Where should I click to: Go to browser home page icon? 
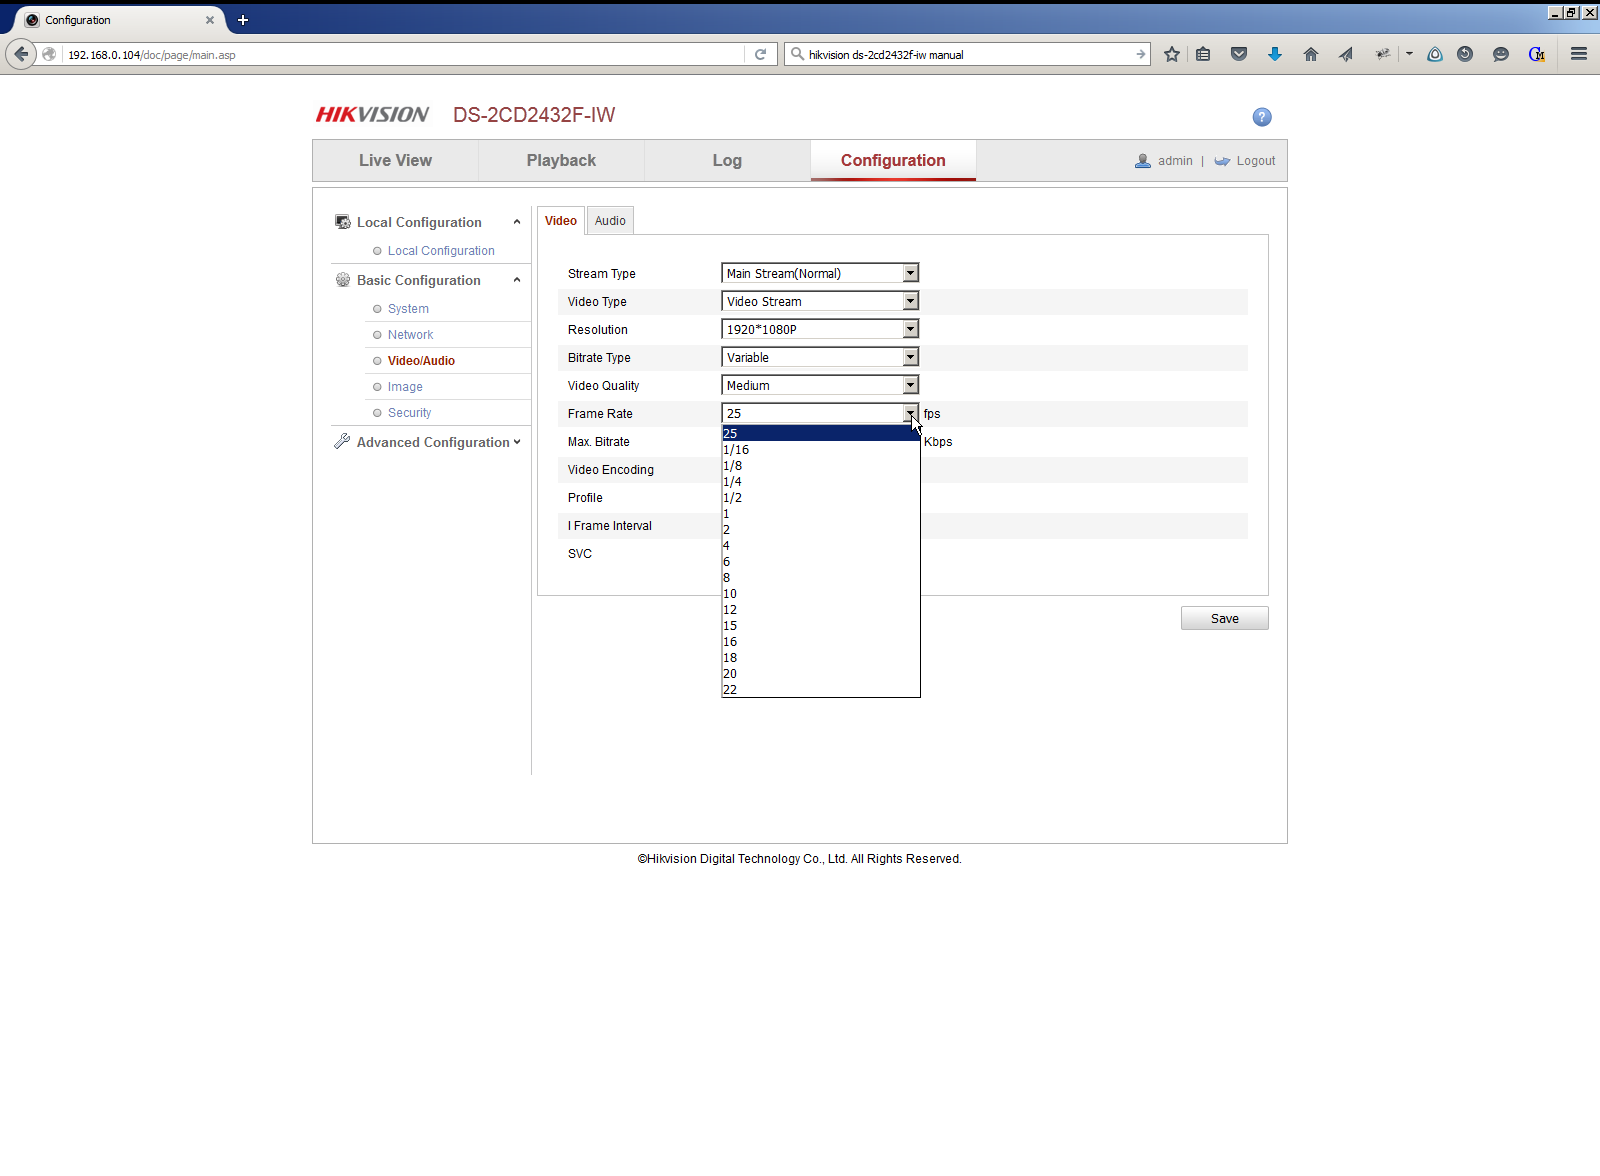click(x=1310, y=54)
